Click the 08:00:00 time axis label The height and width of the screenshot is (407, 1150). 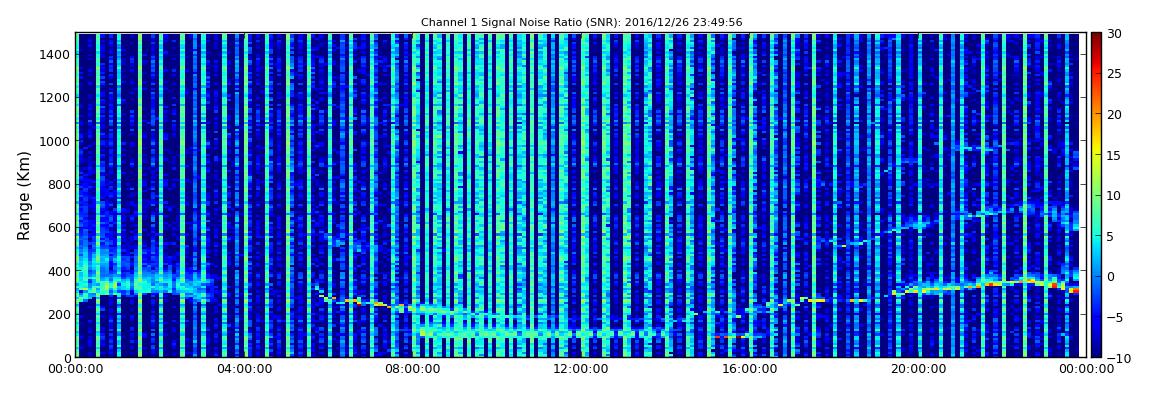412,370
